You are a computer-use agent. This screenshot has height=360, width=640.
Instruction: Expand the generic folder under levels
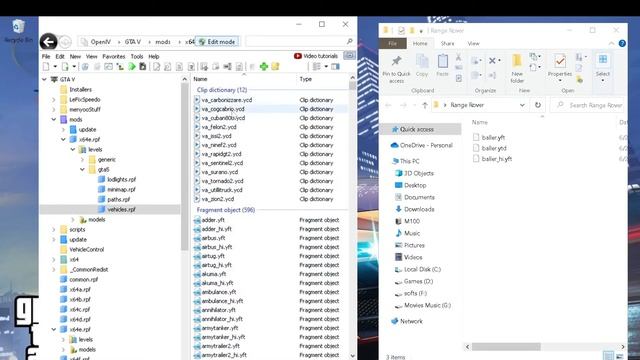click(x=82, y=159)
